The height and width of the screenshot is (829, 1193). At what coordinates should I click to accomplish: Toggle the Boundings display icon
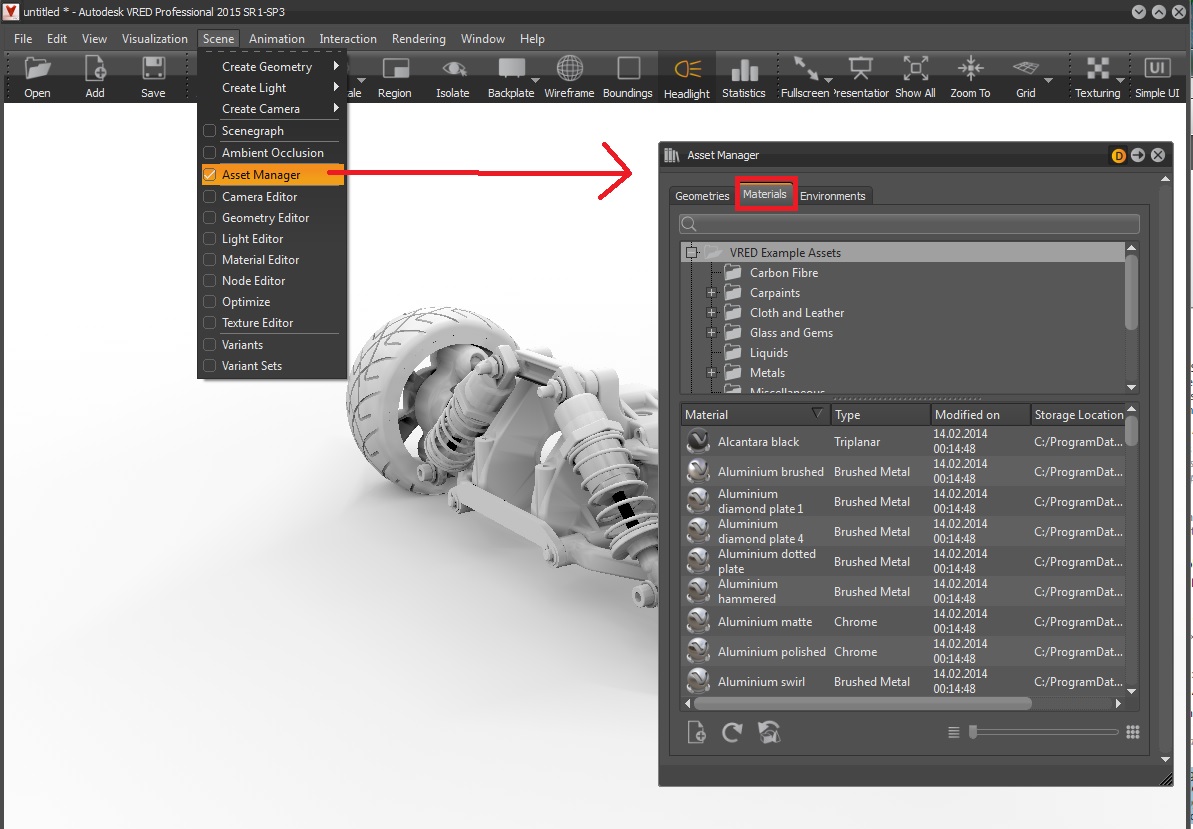(628, 76)
